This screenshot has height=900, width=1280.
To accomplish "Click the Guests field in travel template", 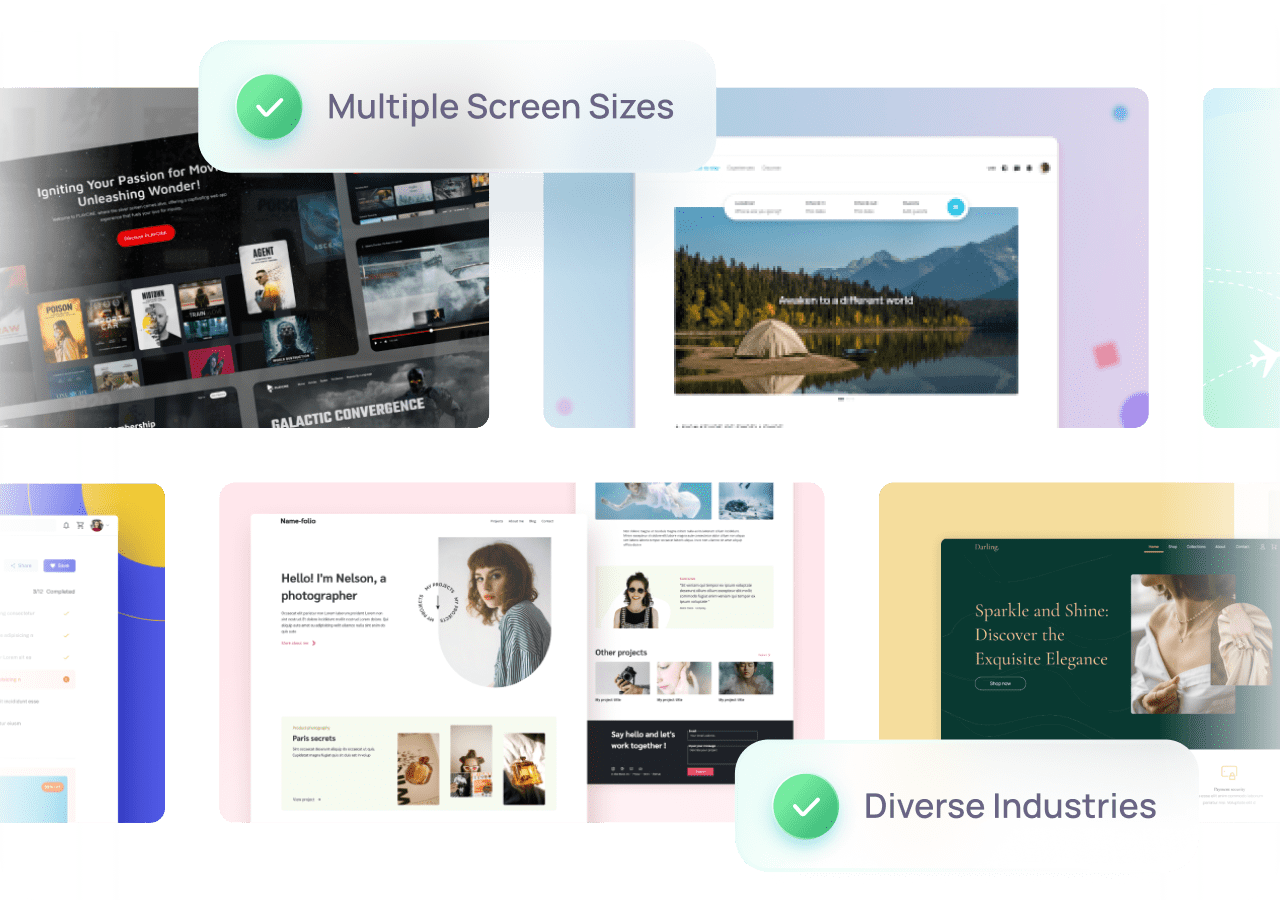I will (917, 207).
